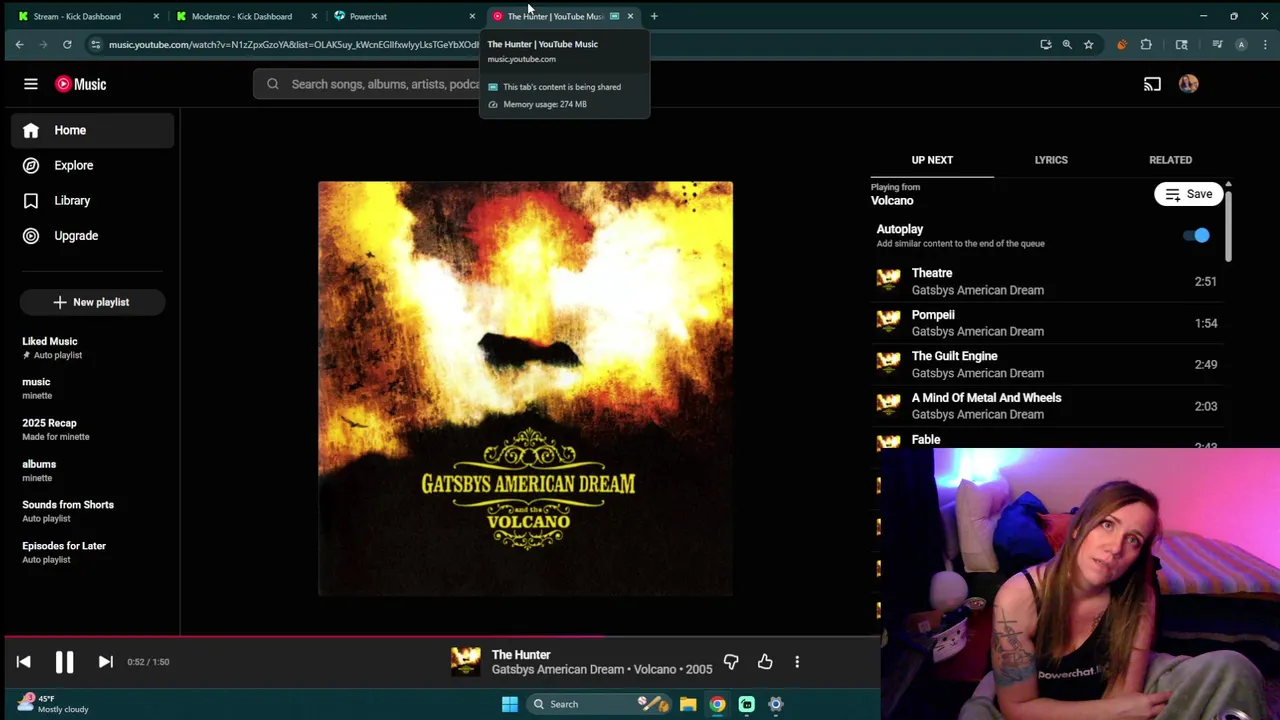Click the Volcano album cover art
This screenshot has height=720, width=1280.
click(525, 388)
